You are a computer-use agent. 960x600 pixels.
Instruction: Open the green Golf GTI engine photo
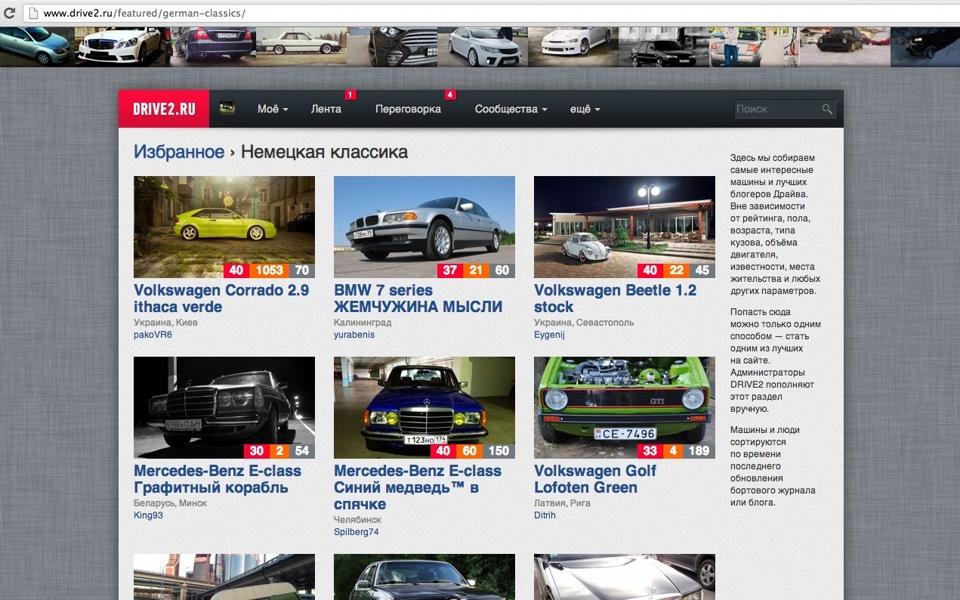624,408
